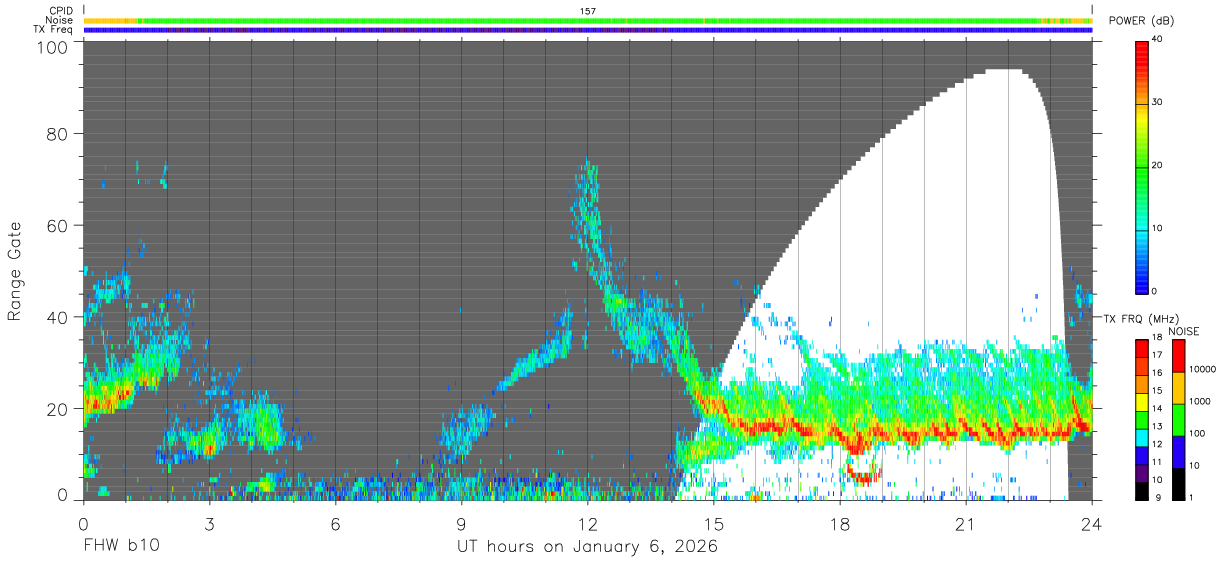Click the y-axis tick label '40'
The height and width of the screenshot is (567, 1228).
[58, 317]
